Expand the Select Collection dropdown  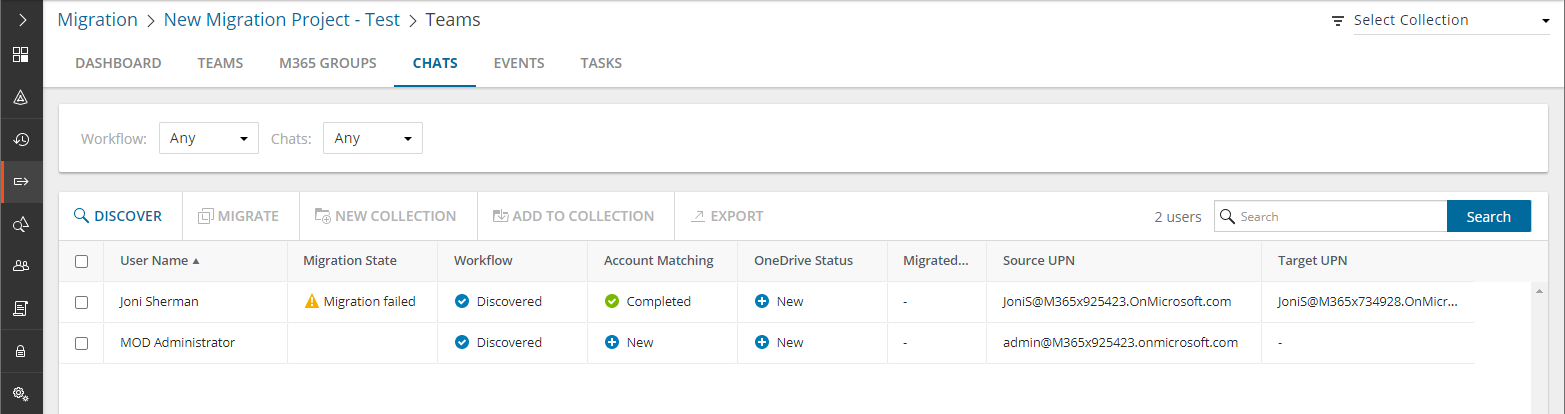(1451, 20)
